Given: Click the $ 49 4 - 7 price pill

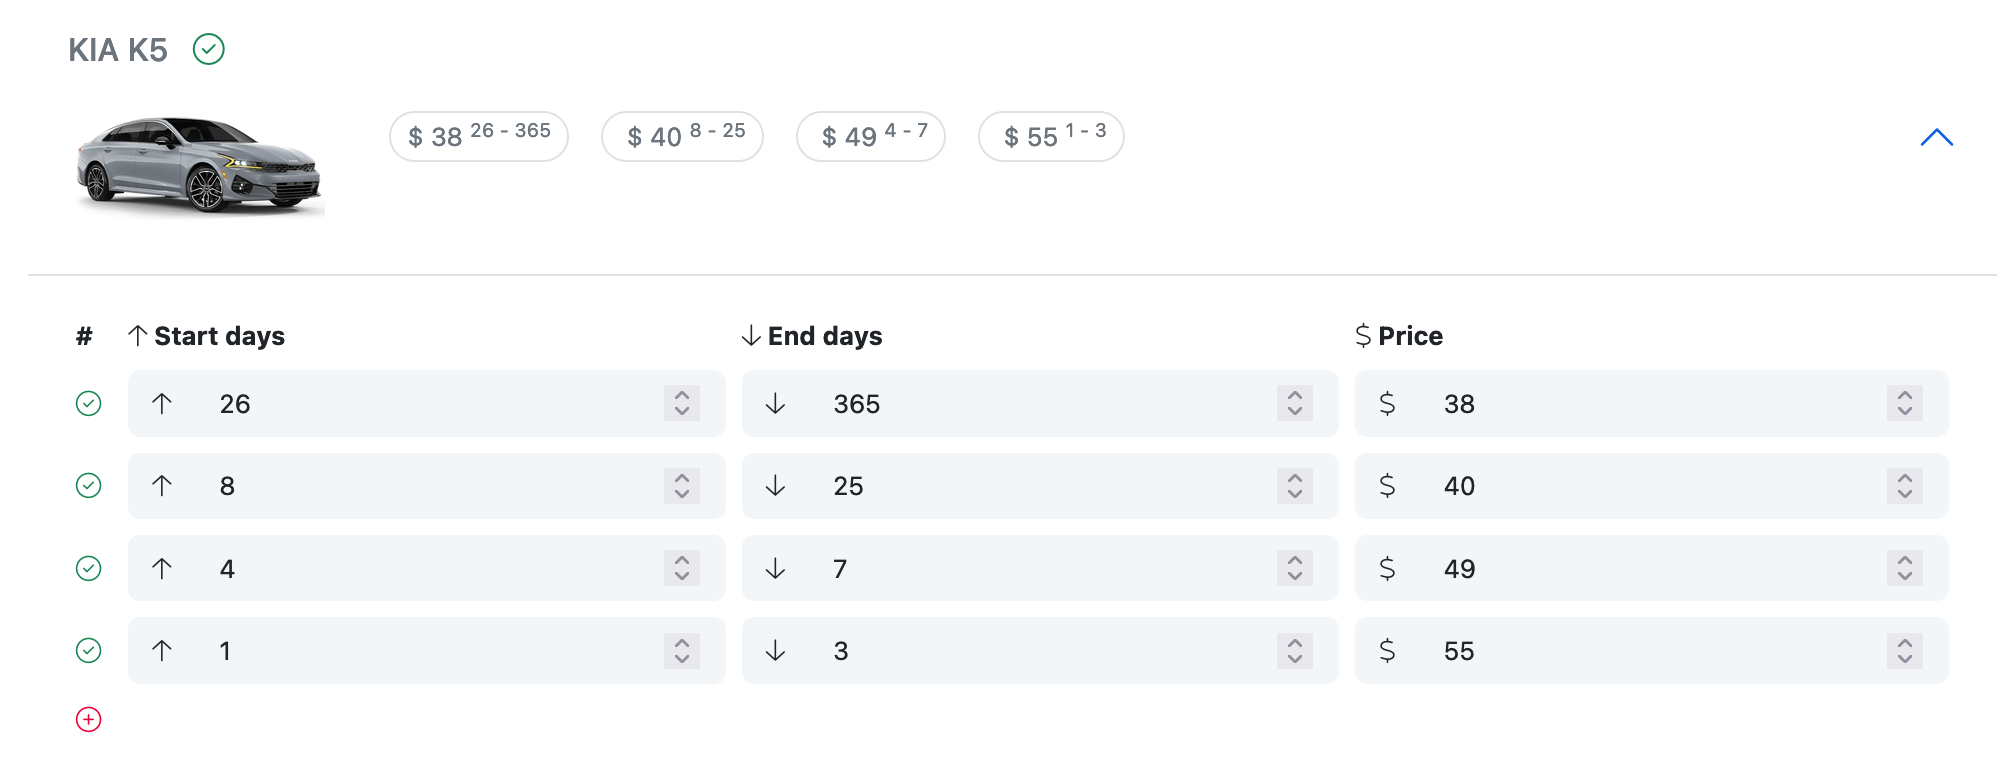Looking at the screenshot, I should pos(871,137).
